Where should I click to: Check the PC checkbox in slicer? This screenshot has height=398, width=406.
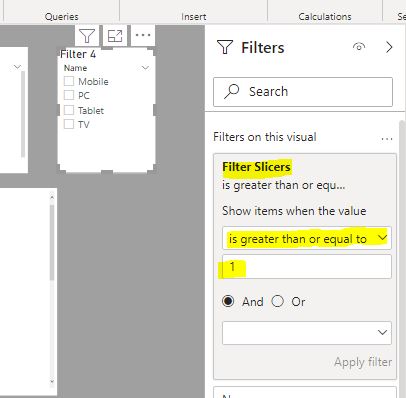click(69, 95)
